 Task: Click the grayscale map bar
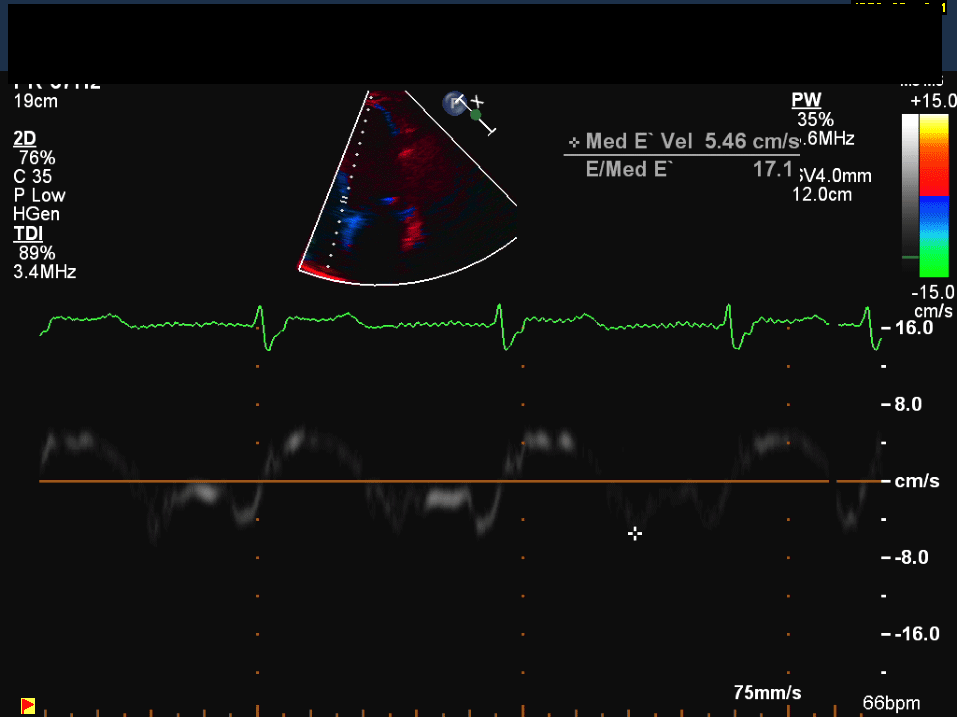pos(910,190)
